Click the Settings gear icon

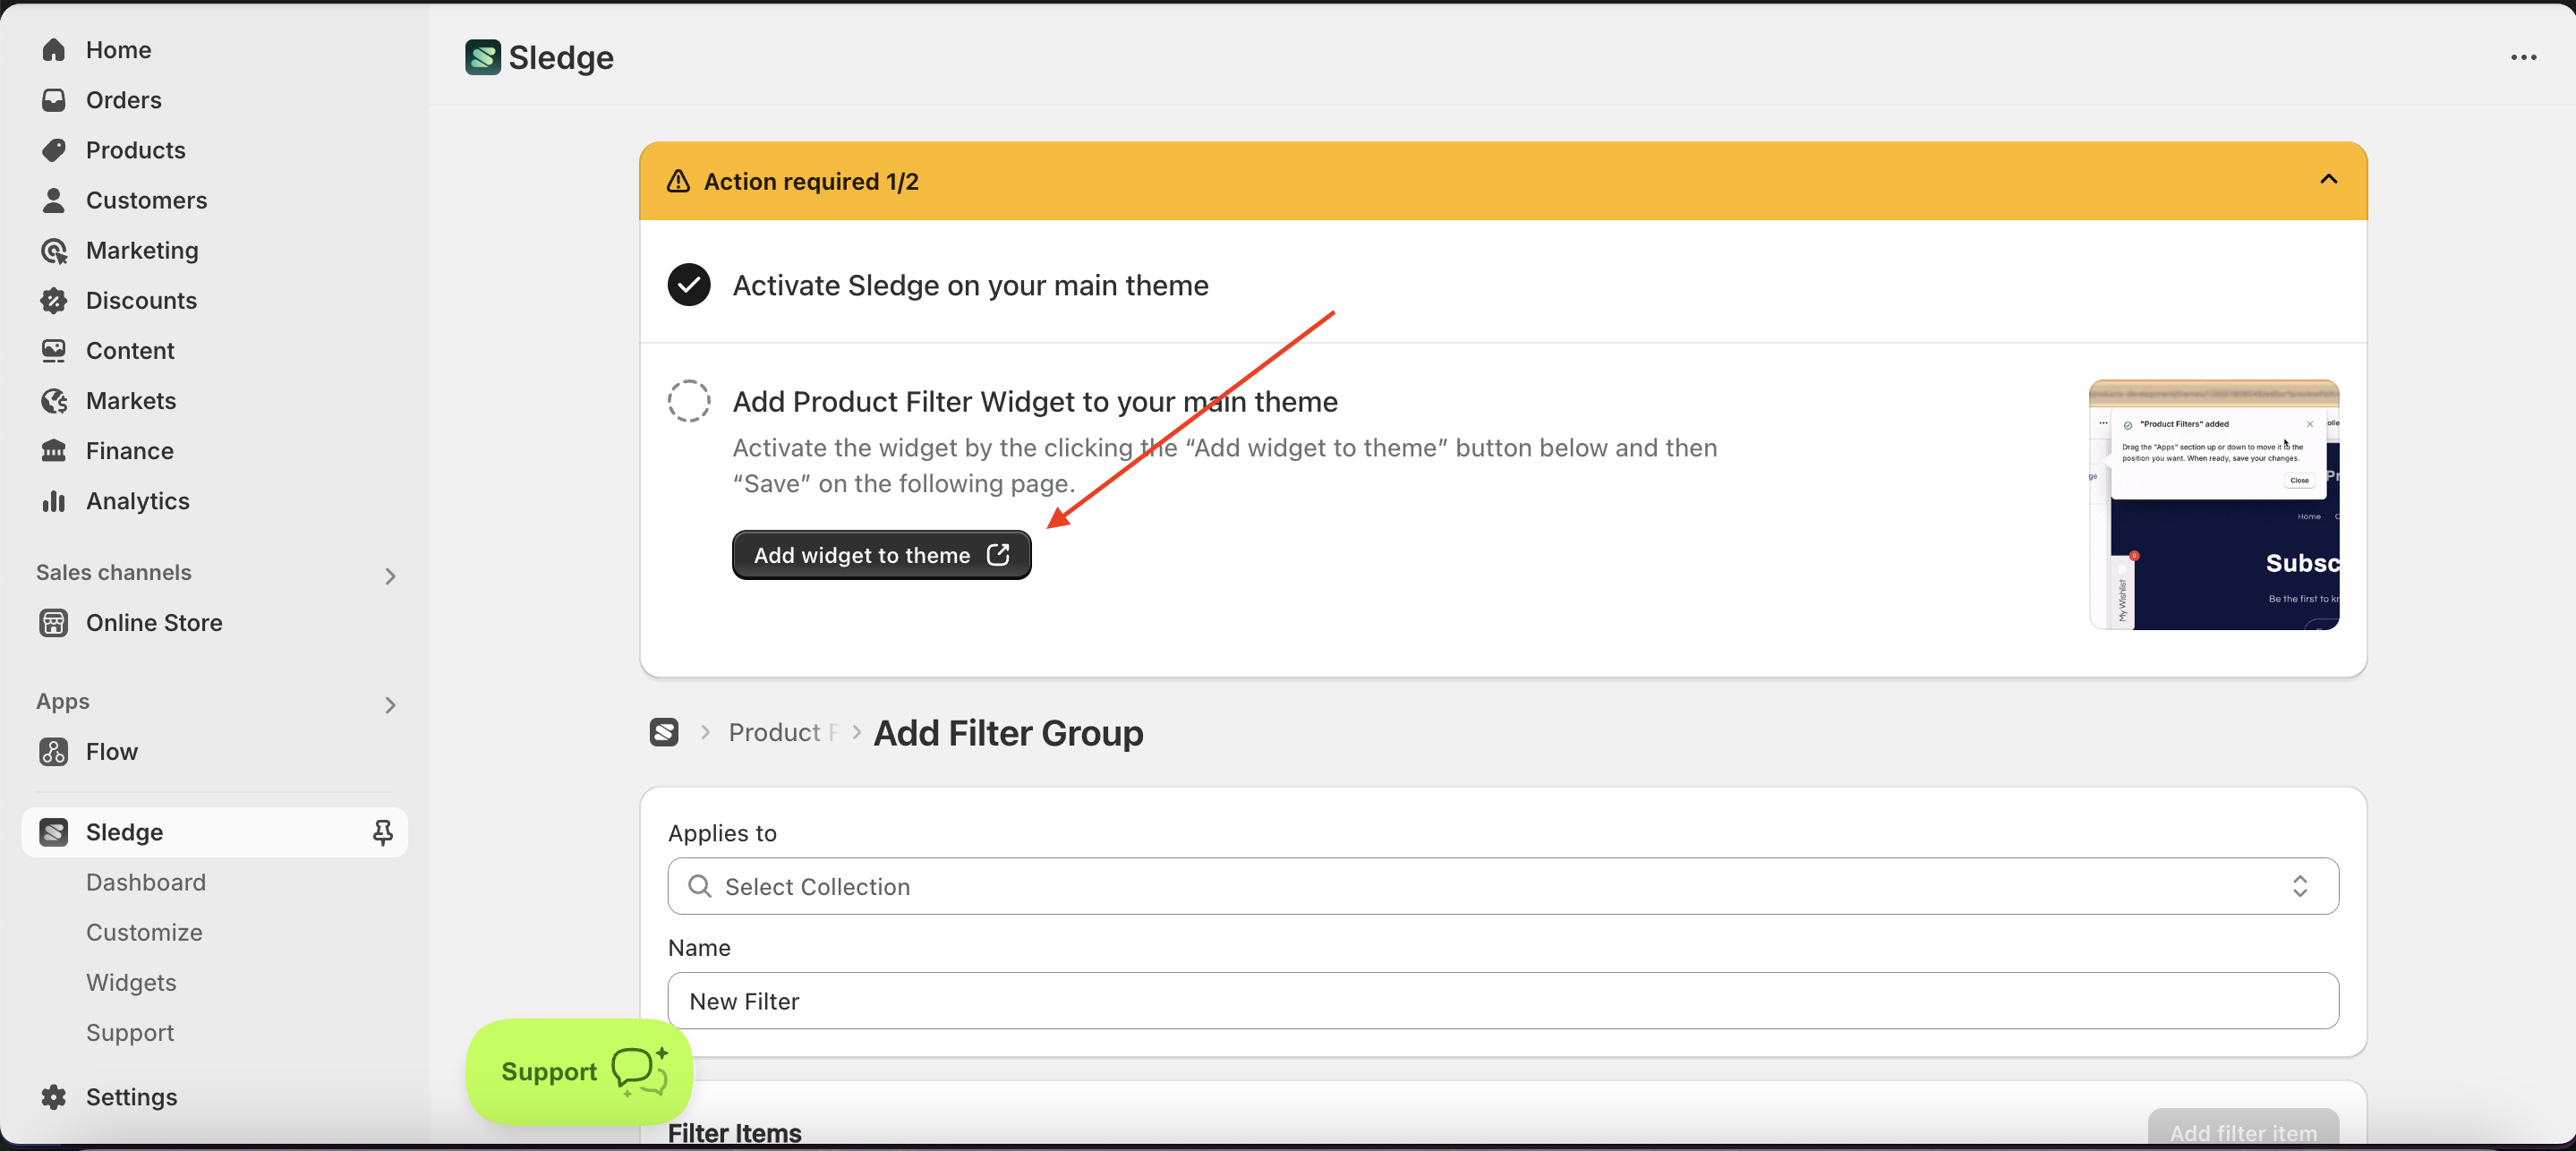[x=54, y=1097]
